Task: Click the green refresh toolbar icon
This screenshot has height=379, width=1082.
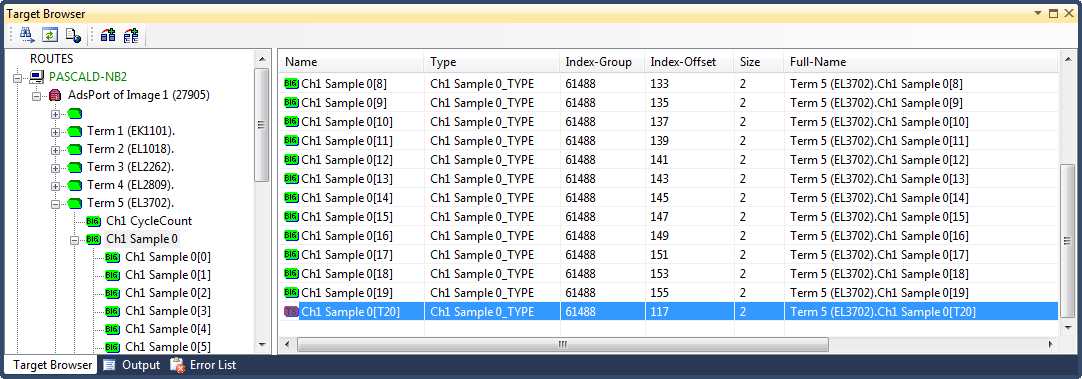Action: (50, 35)
